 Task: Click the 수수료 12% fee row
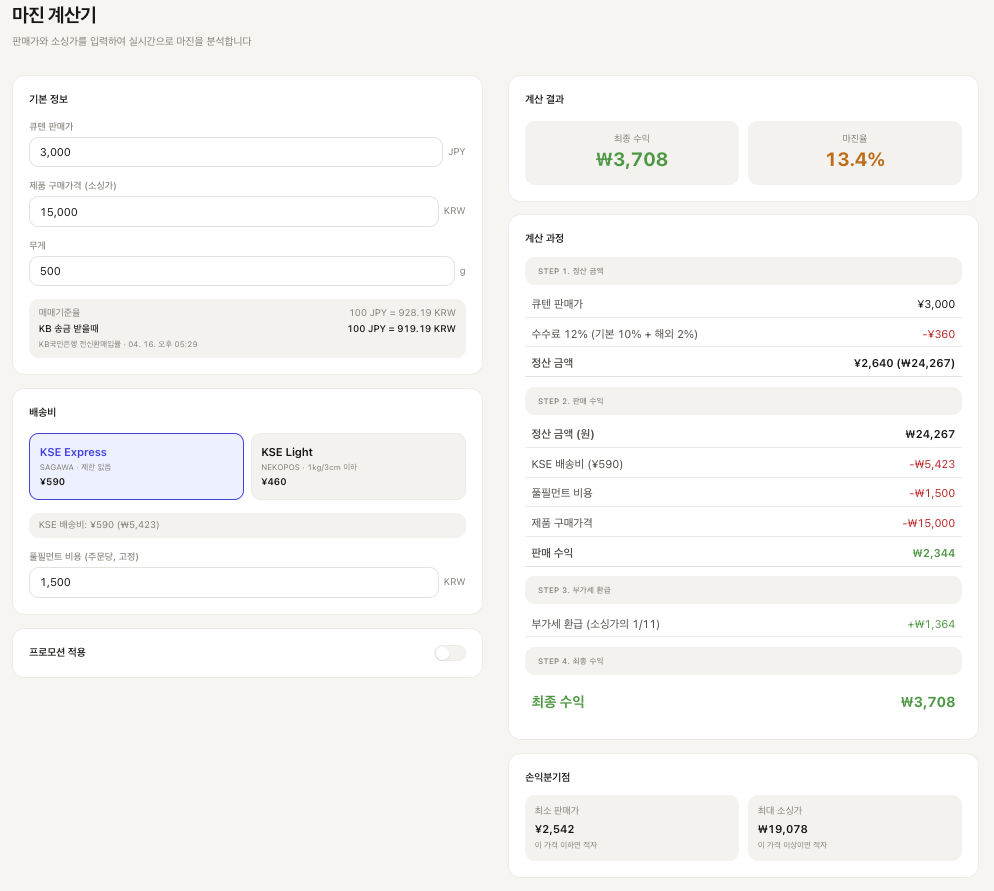tap(743, 334)
